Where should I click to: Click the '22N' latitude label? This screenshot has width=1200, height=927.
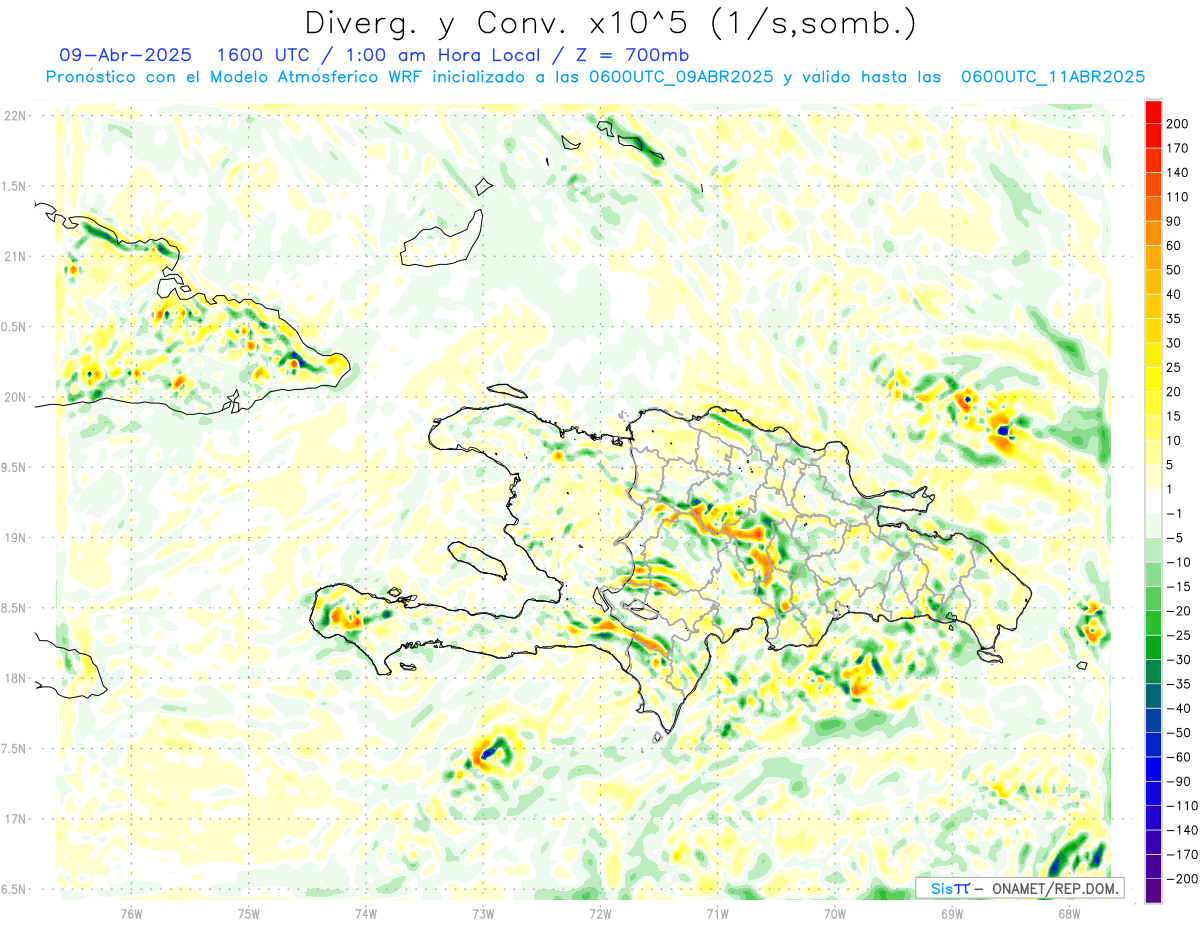click(14, 116)
